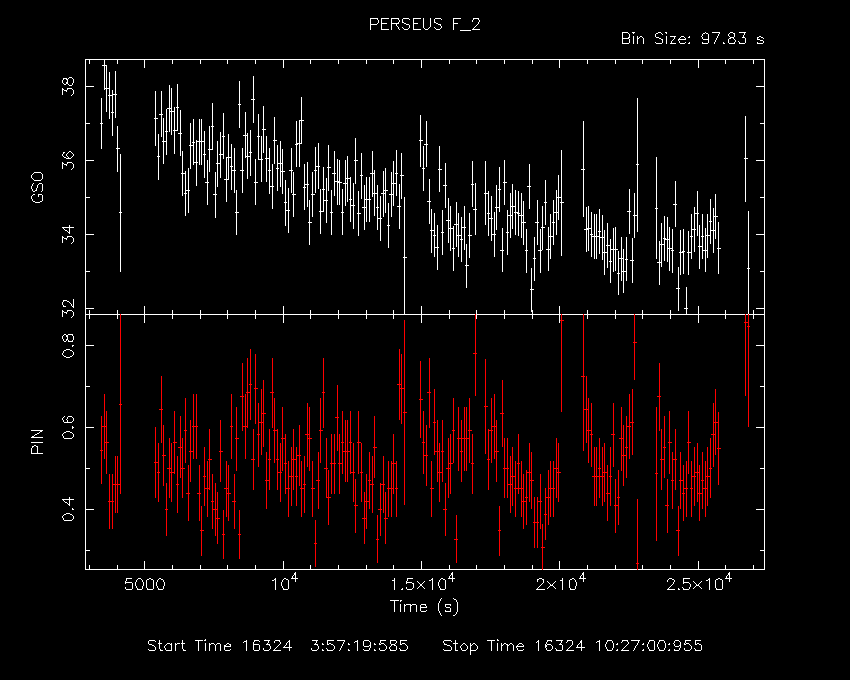This screenshot has width=850, height=680.
Task: Click the 0.4 tick label on PIN axis
Action: 68,510
